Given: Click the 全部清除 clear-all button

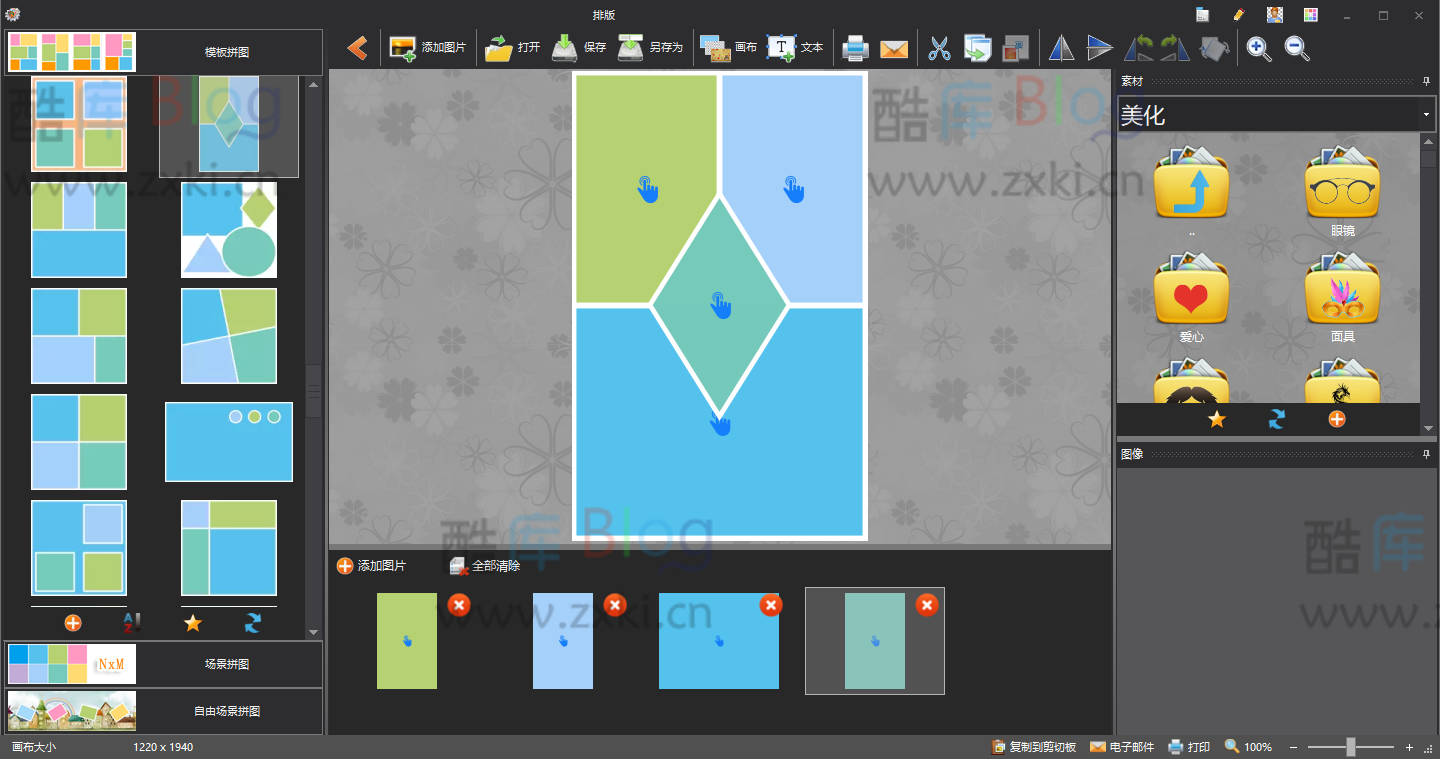Looking at the screenshot, I should (483, 565).
